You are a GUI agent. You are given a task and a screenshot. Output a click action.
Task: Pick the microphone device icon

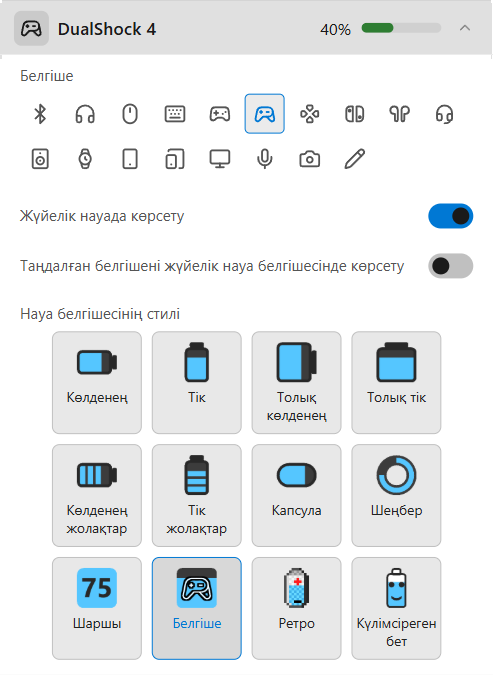(x=265, y=159)
